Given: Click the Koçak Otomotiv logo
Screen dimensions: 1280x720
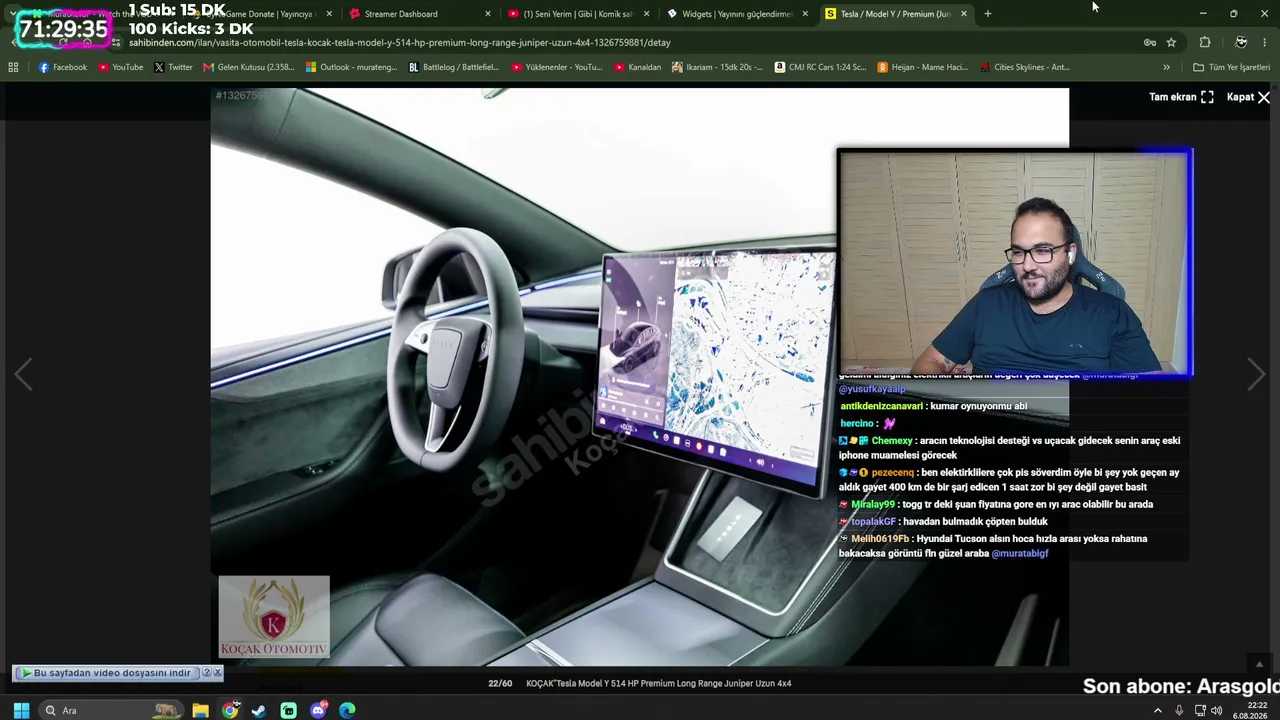Looking at the screenshot, I should point(274,617).
